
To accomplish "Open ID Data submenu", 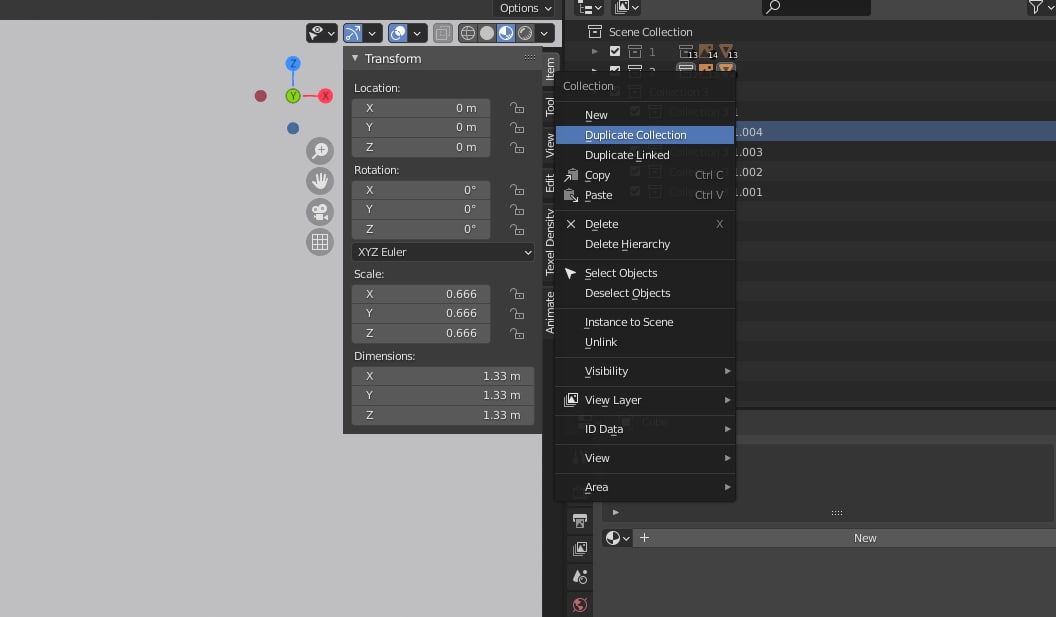I will coord(645,429).
